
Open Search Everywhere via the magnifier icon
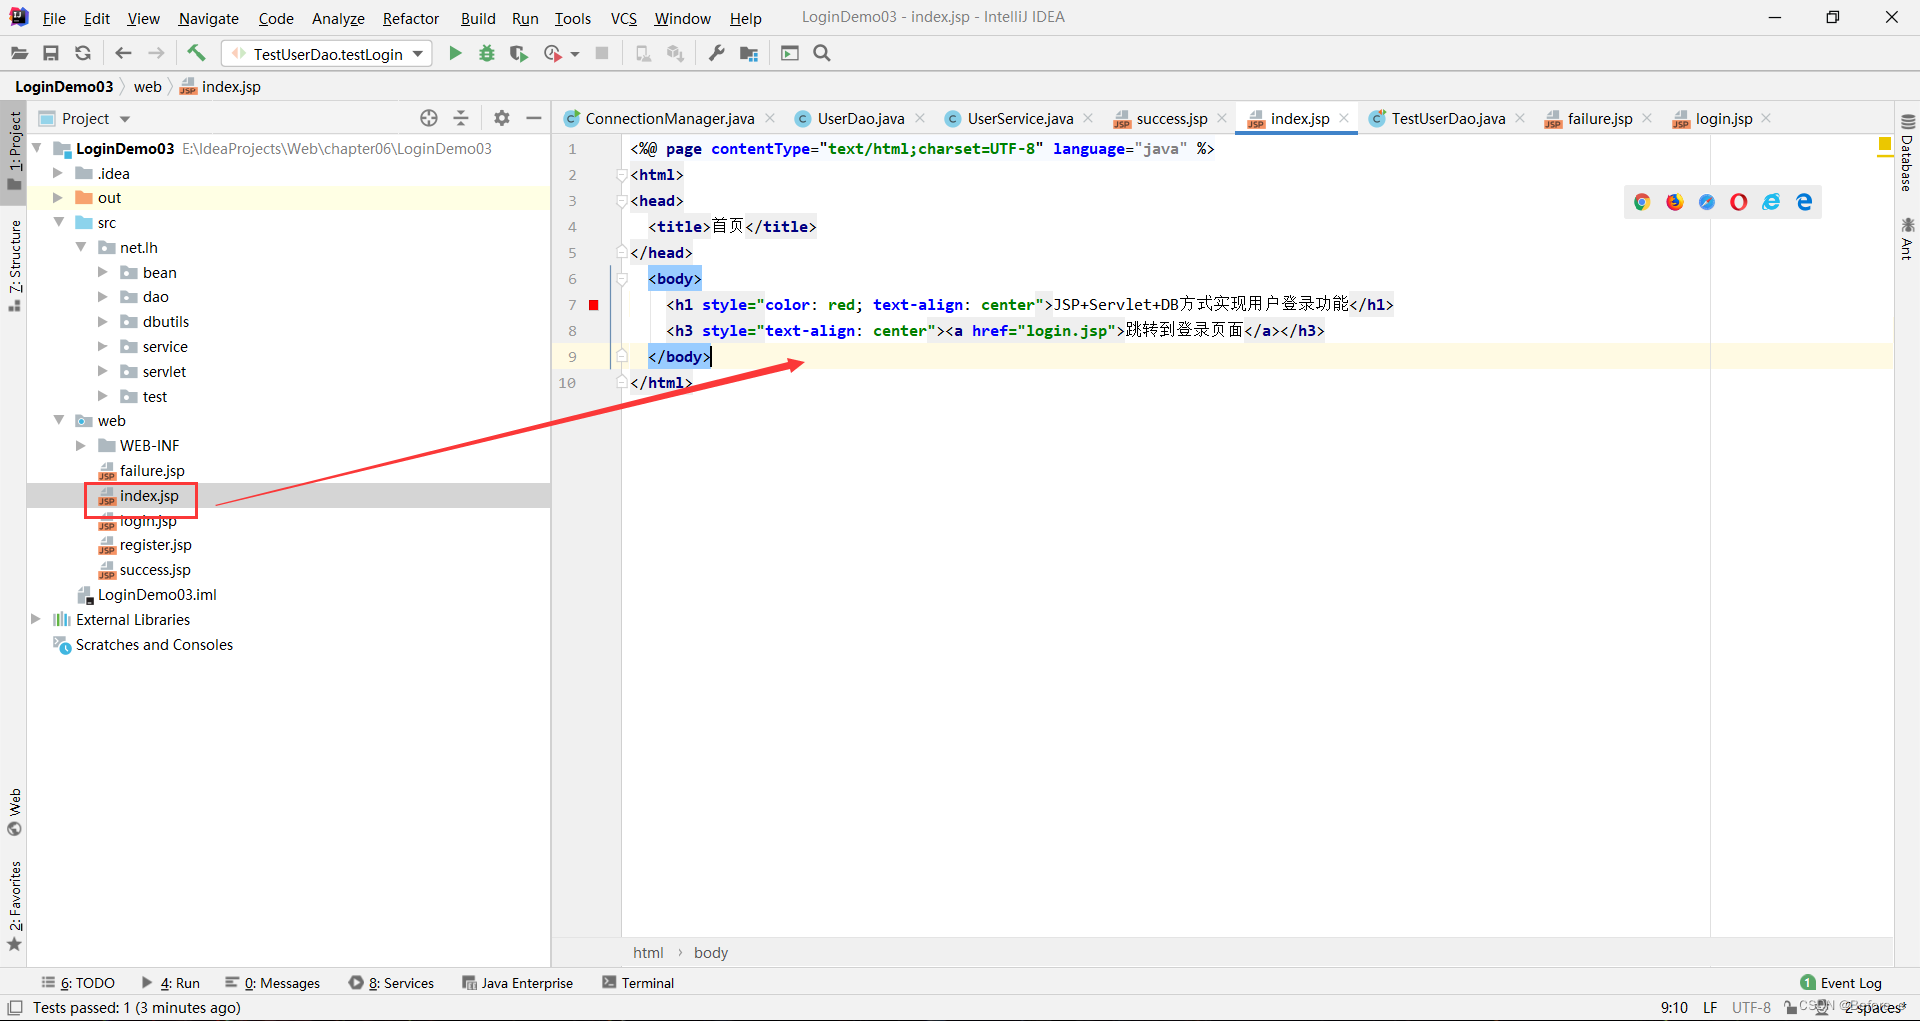click(822, 53)
